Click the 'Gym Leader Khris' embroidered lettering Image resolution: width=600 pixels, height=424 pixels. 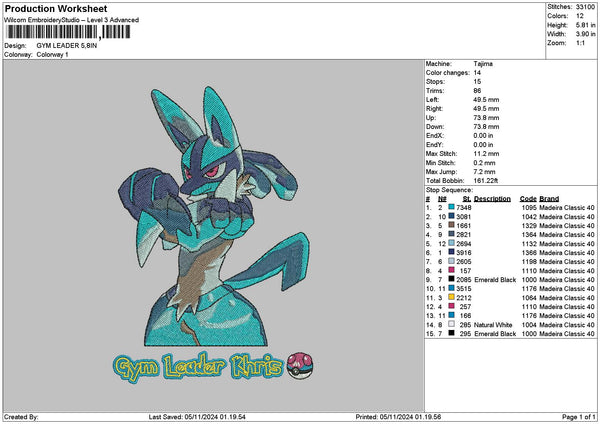click(x=198, y=367)
